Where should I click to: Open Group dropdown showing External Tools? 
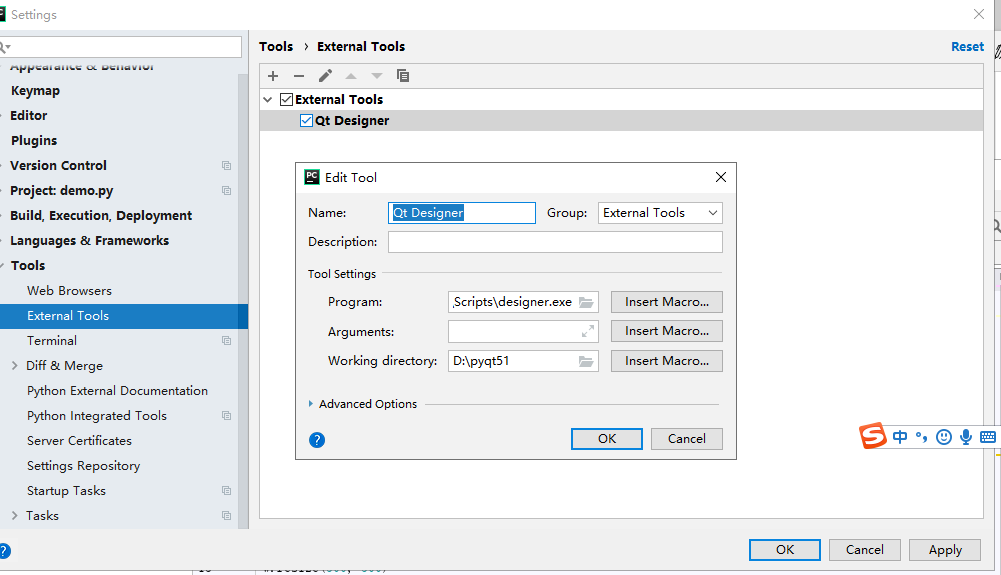pyautogui.click(x=660, y=213)
